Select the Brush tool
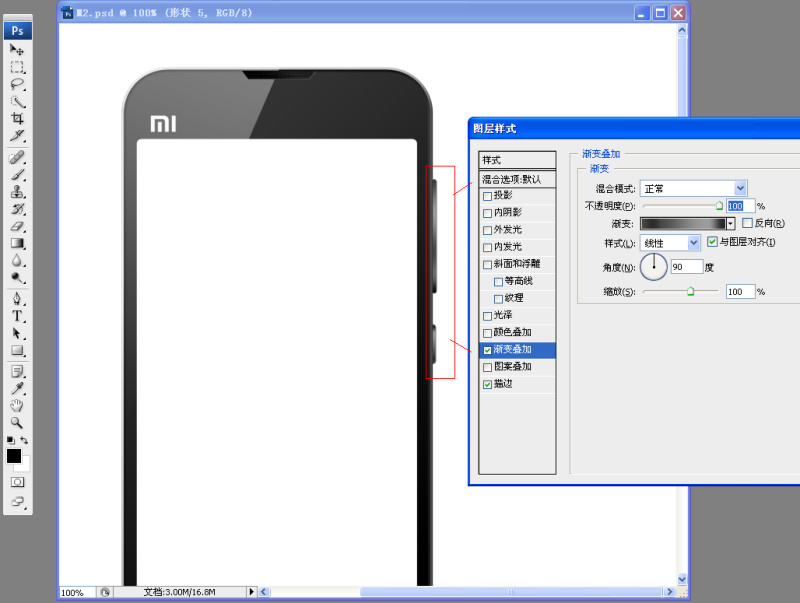Image resolution: width=800 pixels, height=603 pixels. coord(17,174)
